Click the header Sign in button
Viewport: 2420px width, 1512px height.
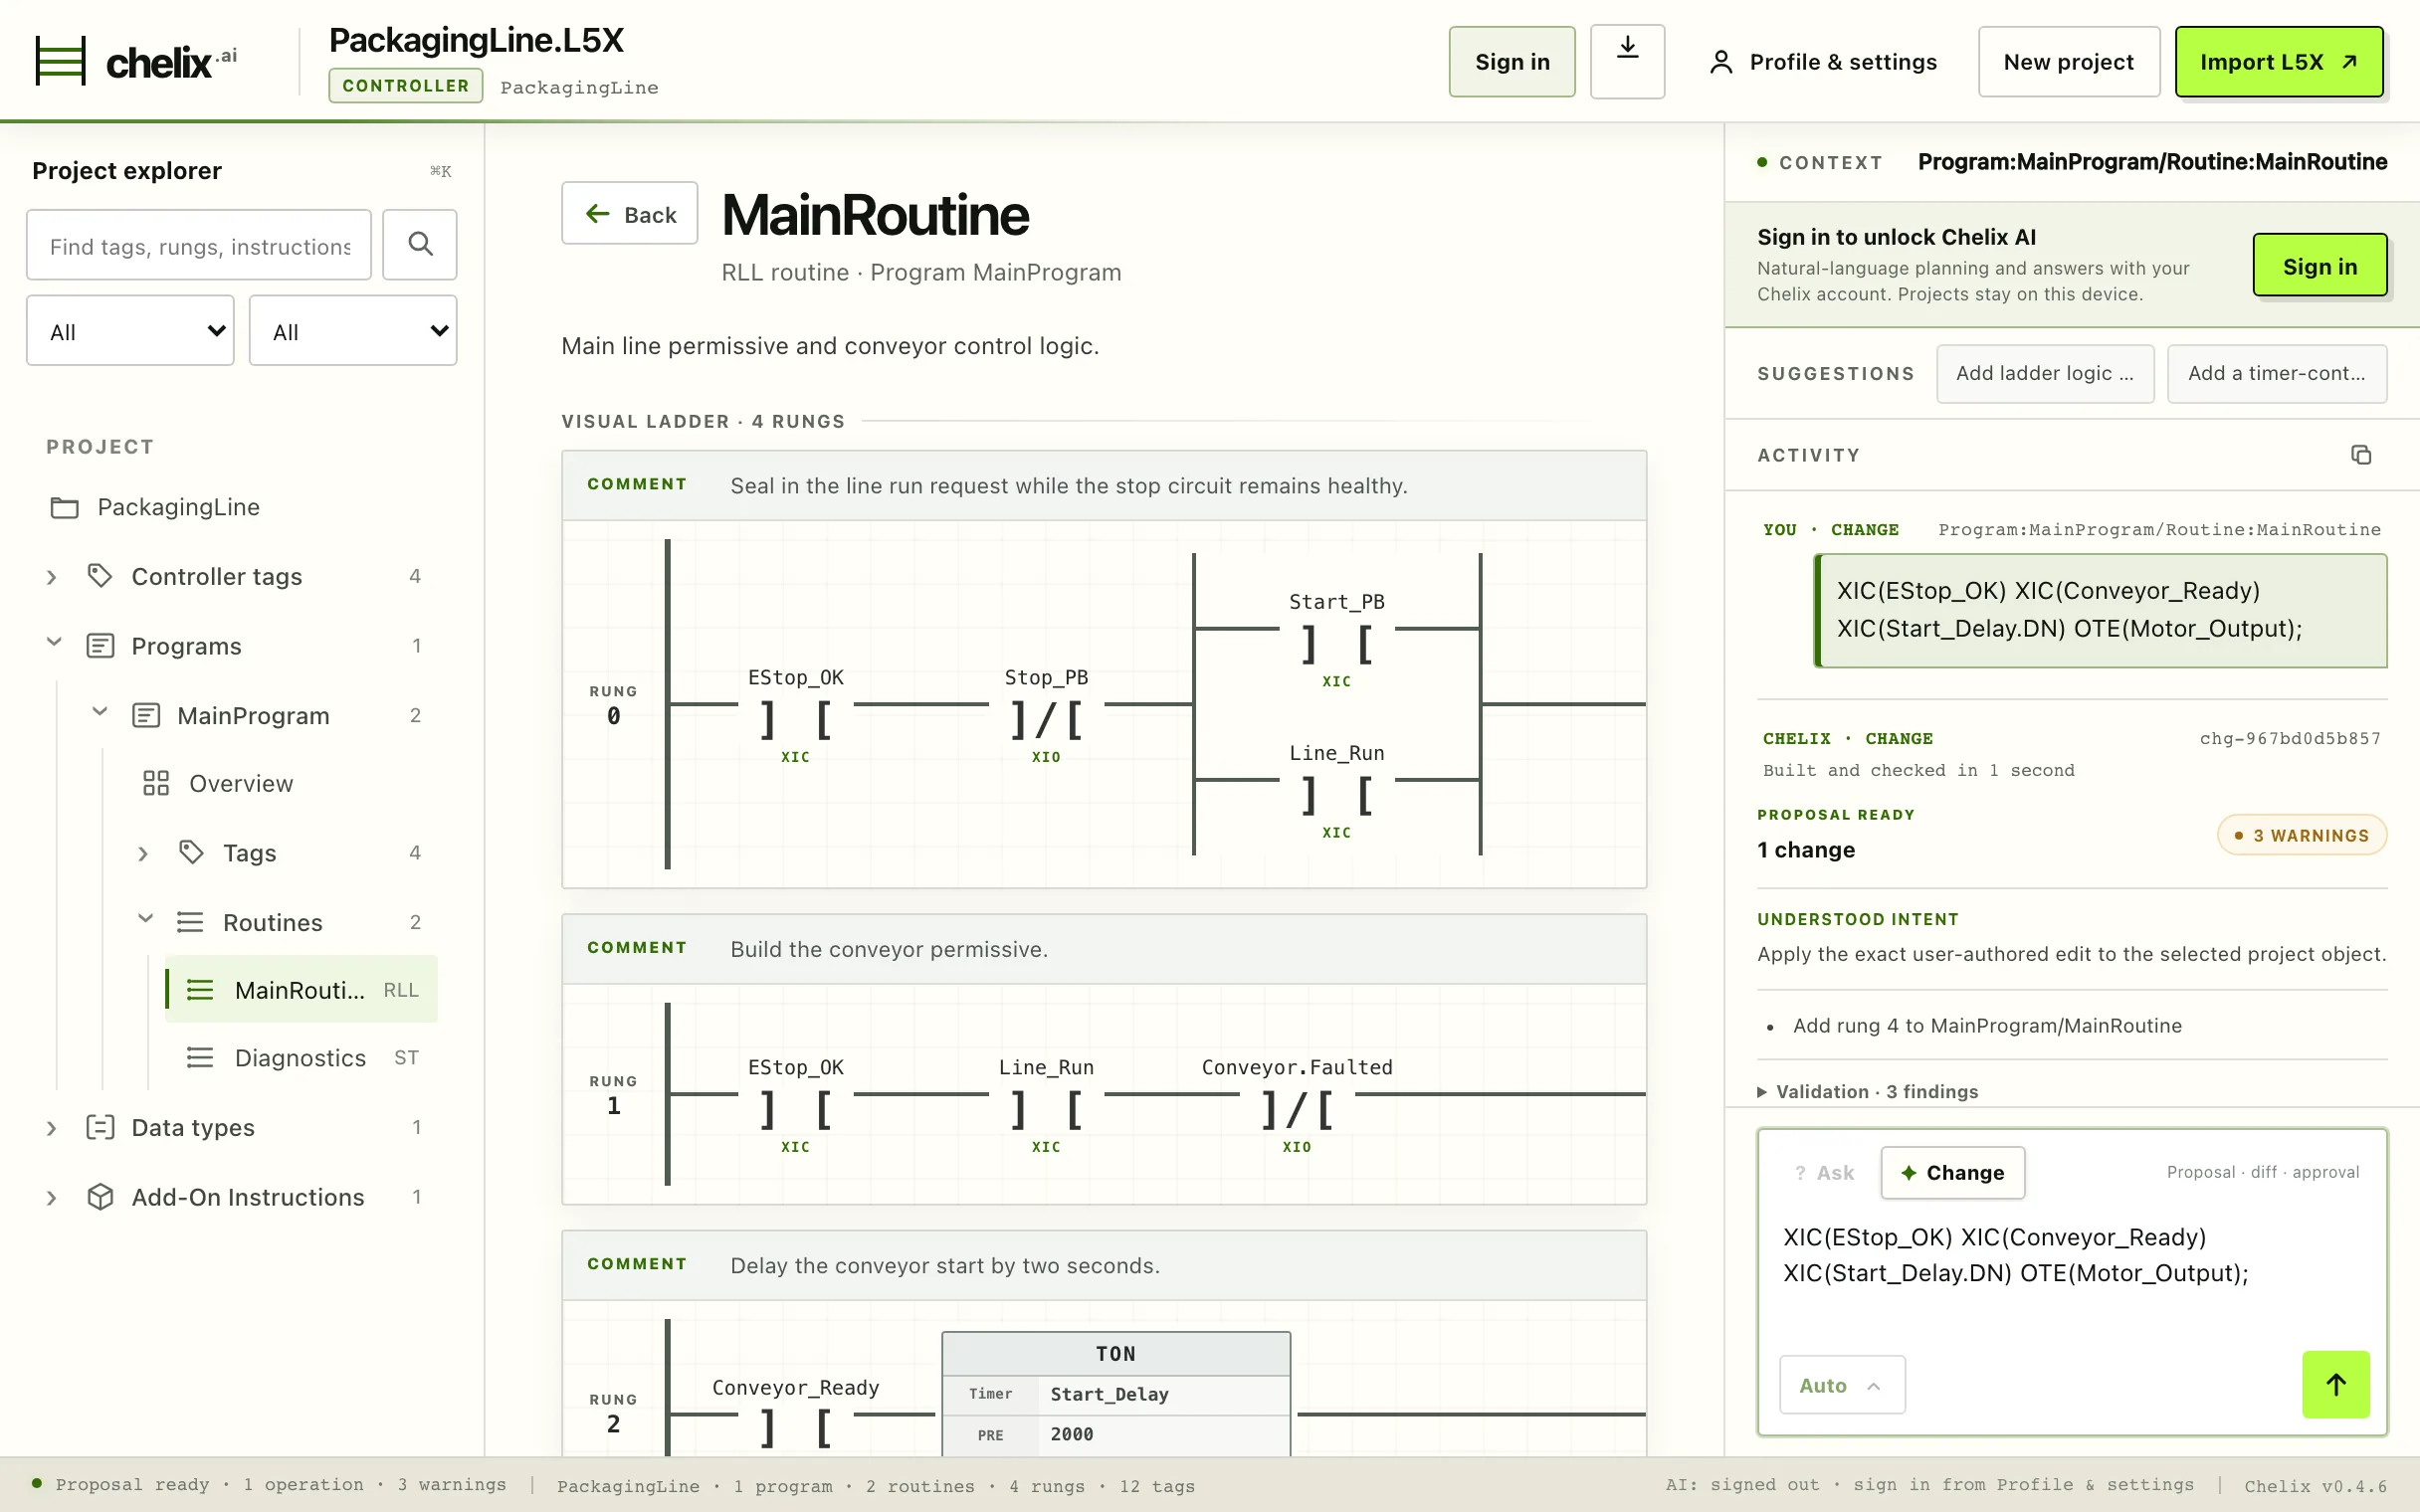[1512, 61]
